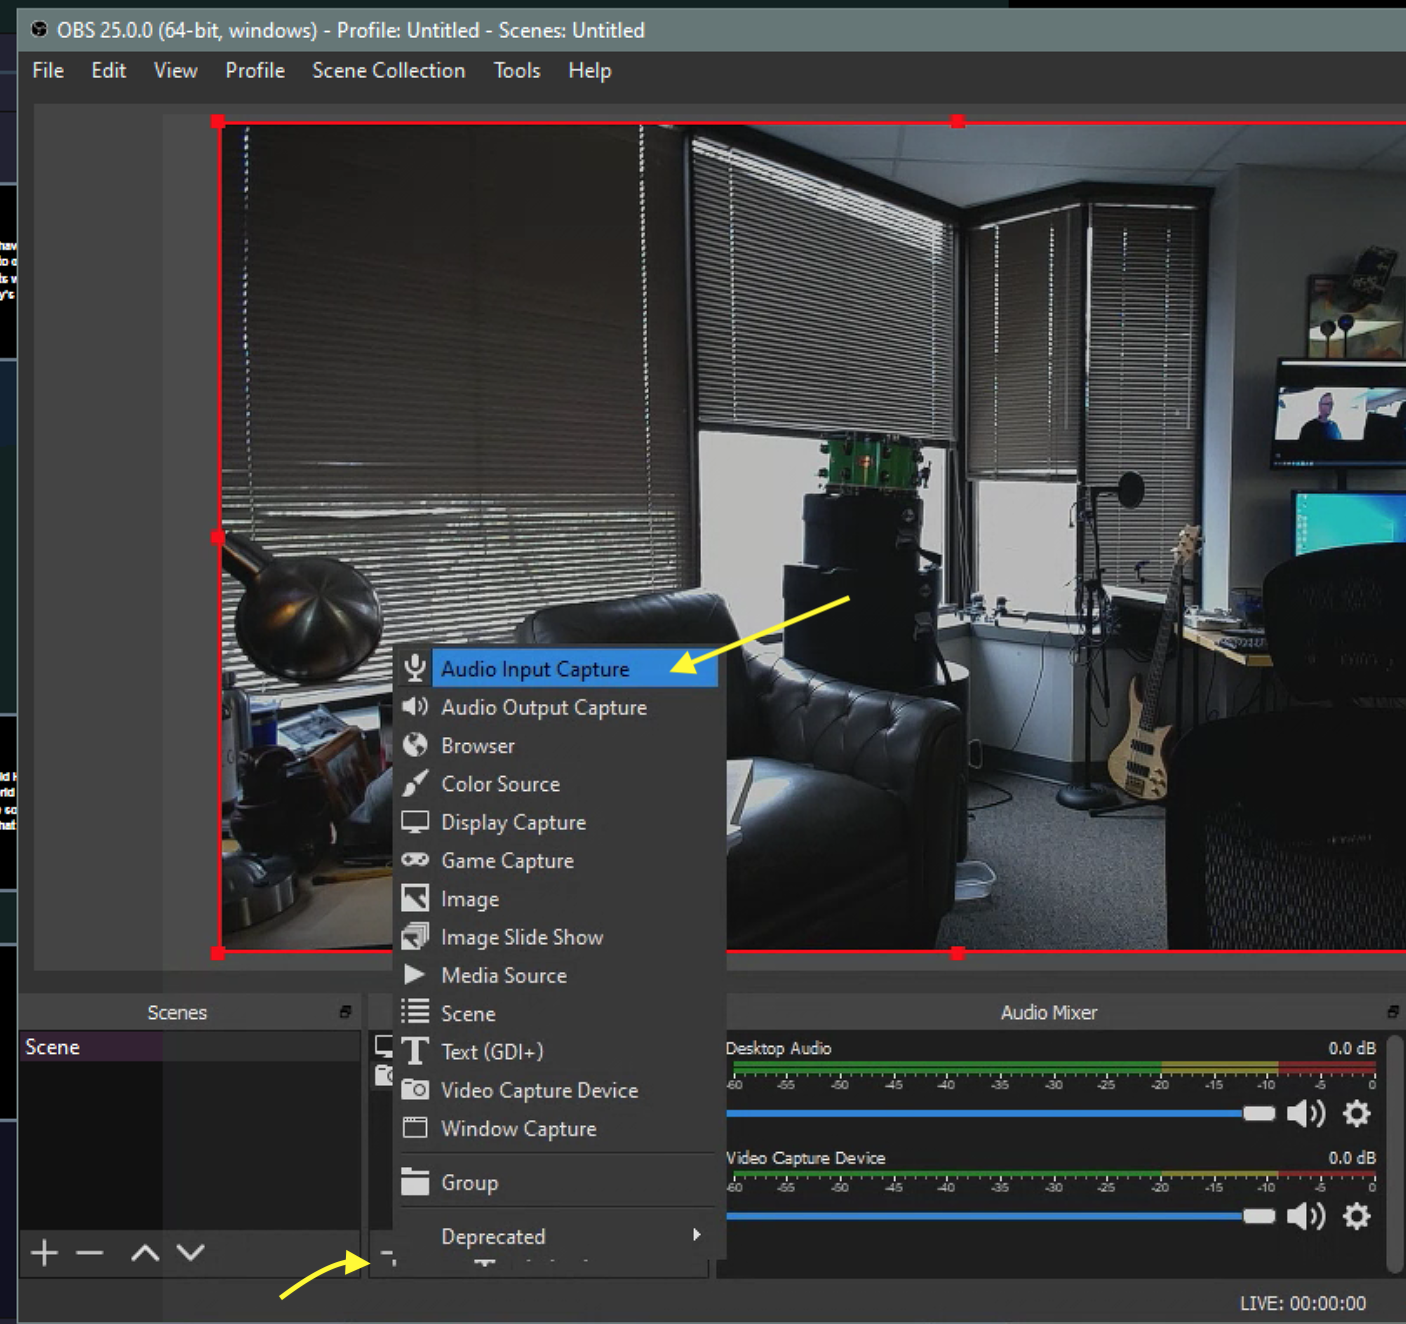This screenshot has width=1406, height=1324.
Task: Click the top-left red resize handle
Action: pyautogui.click(x=218, y=122)
